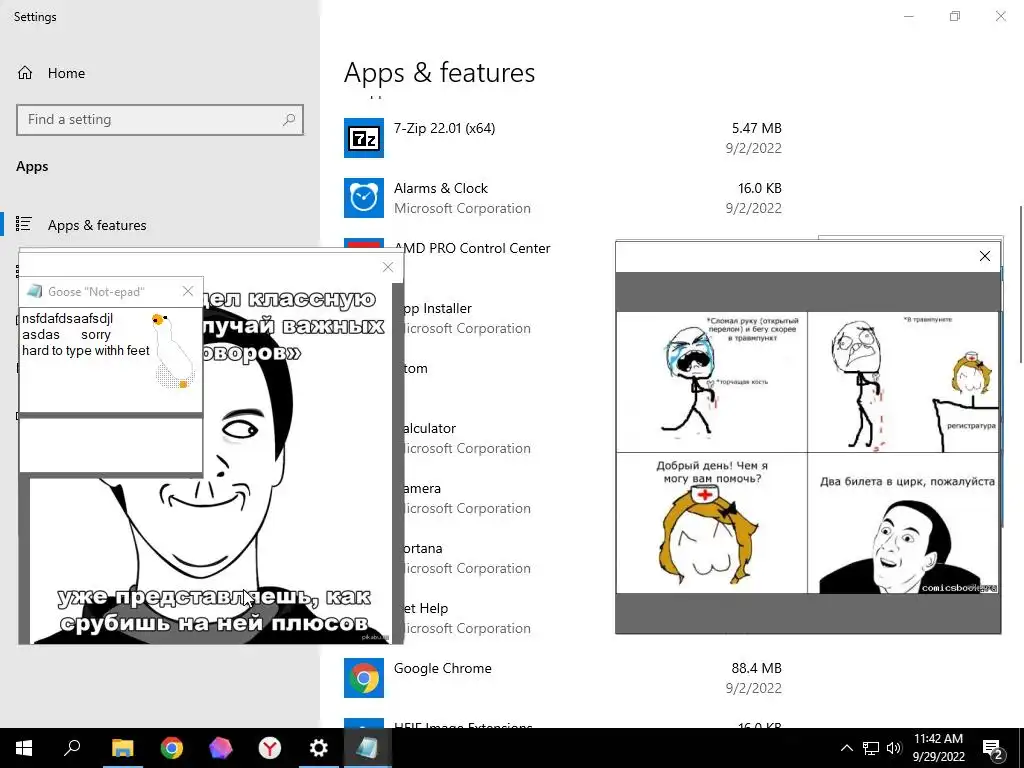The height and width of the screenshot is (768, 1024).
Task: Select Home in Settings sidebar
Action: click(160, 72)
